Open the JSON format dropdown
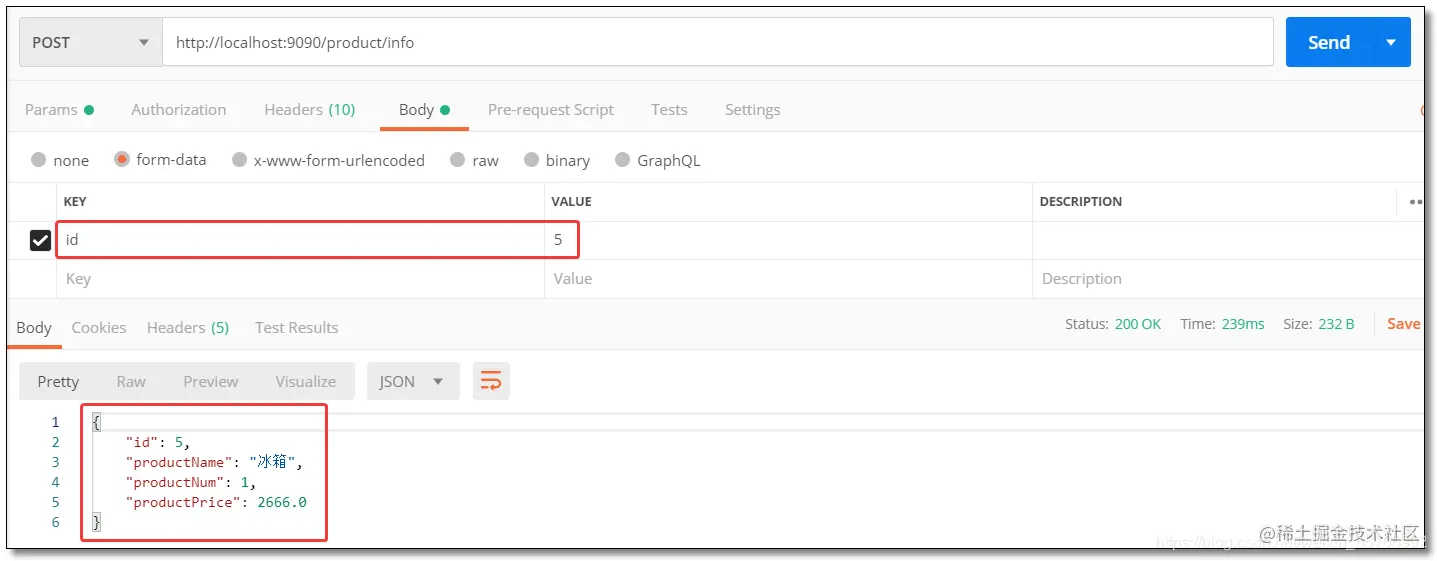 tap(413, 381)
